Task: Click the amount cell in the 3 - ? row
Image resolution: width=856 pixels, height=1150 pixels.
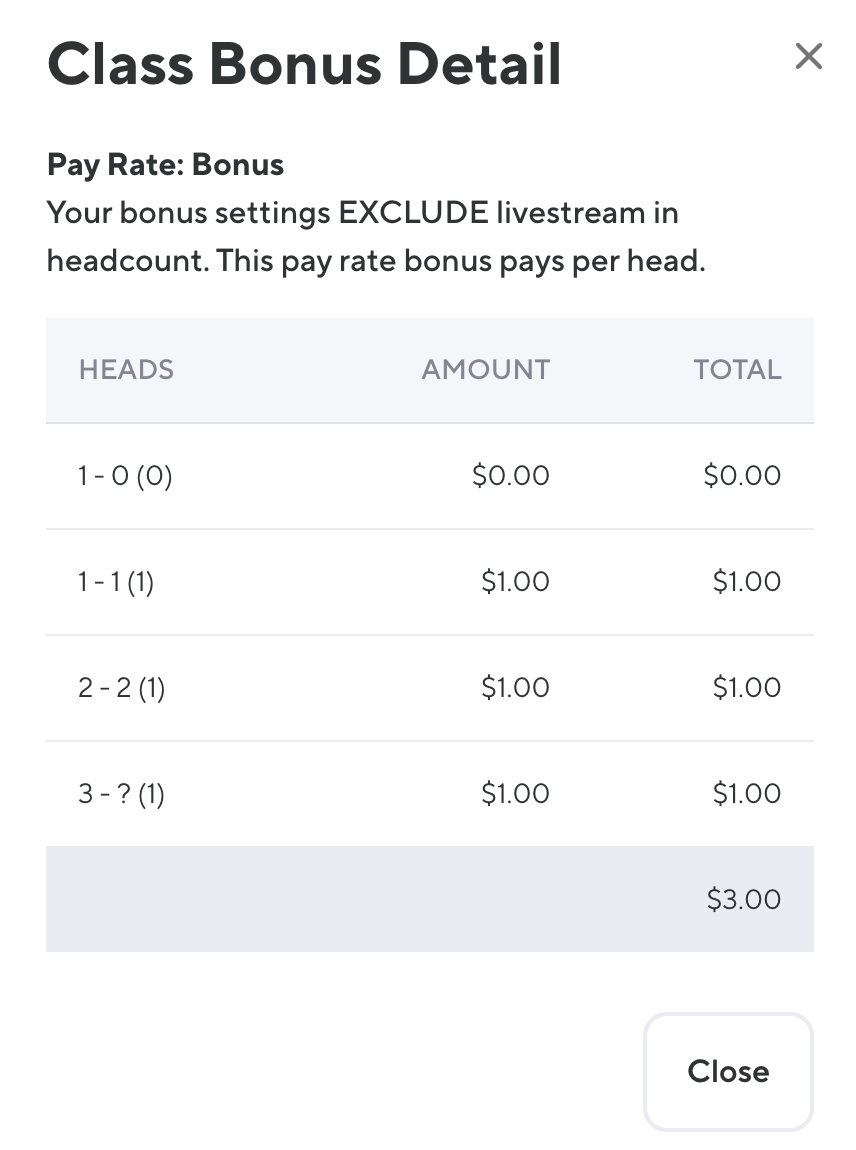Action: pos(515,794)
